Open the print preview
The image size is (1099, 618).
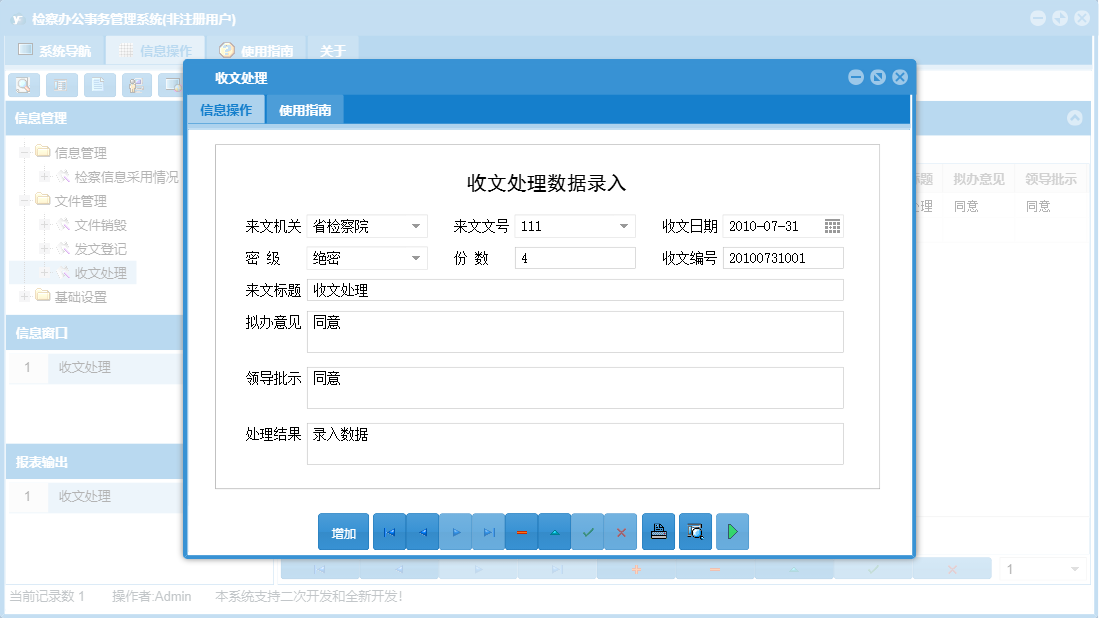[694, 531]
